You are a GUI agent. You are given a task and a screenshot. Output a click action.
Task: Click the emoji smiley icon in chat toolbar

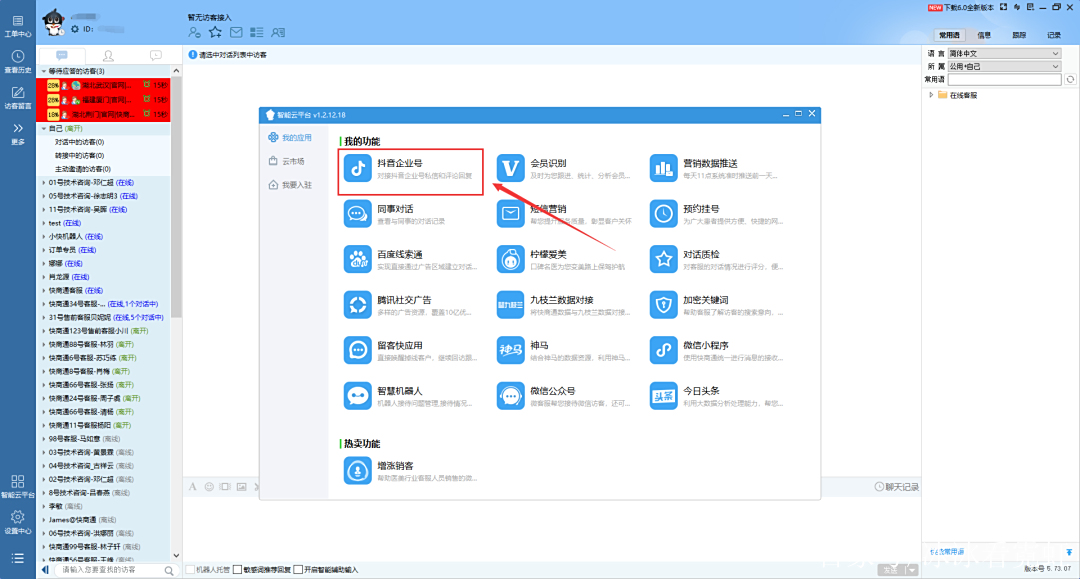point(209,487)
